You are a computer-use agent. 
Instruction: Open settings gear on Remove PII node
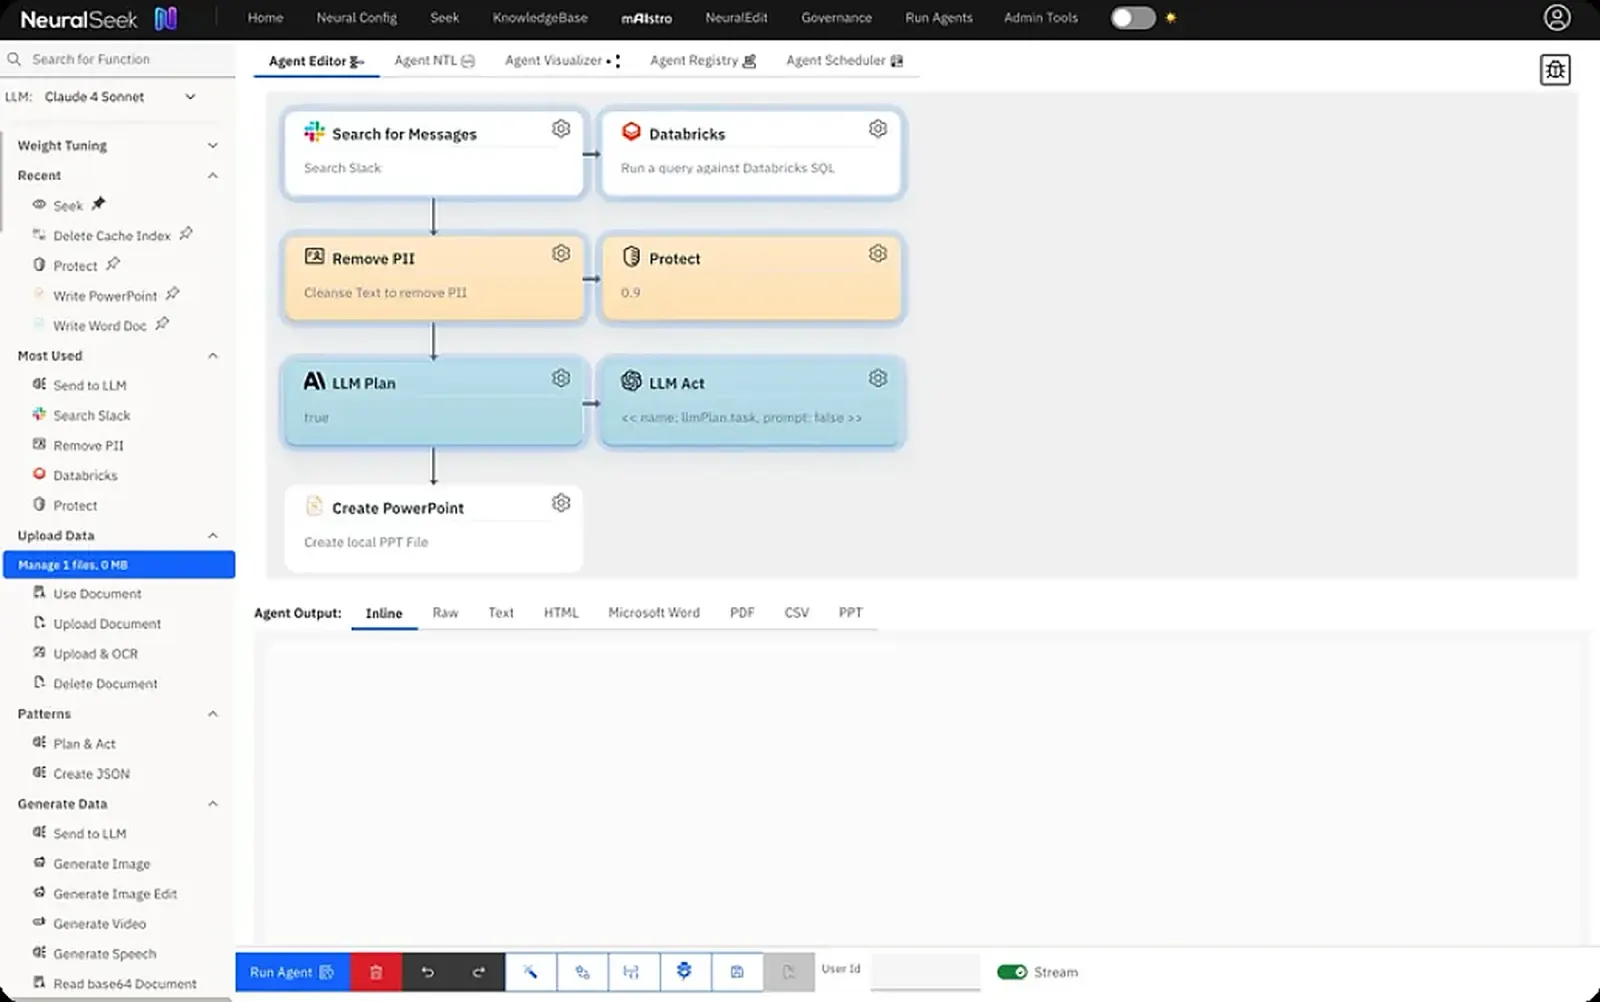tap(561, 254)
